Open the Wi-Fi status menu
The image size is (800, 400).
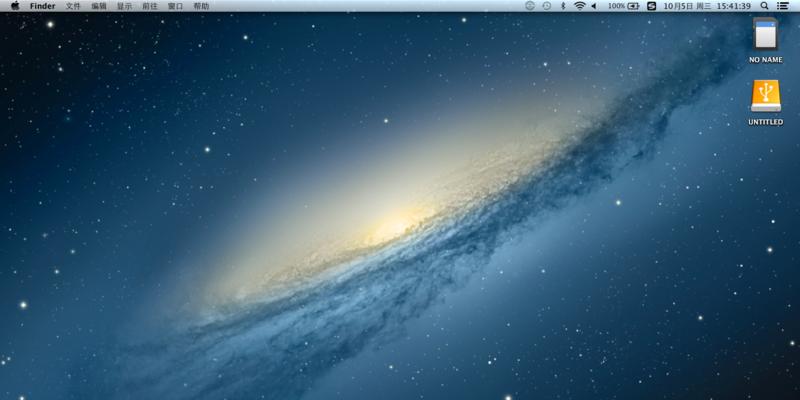(x=579, y=6)
